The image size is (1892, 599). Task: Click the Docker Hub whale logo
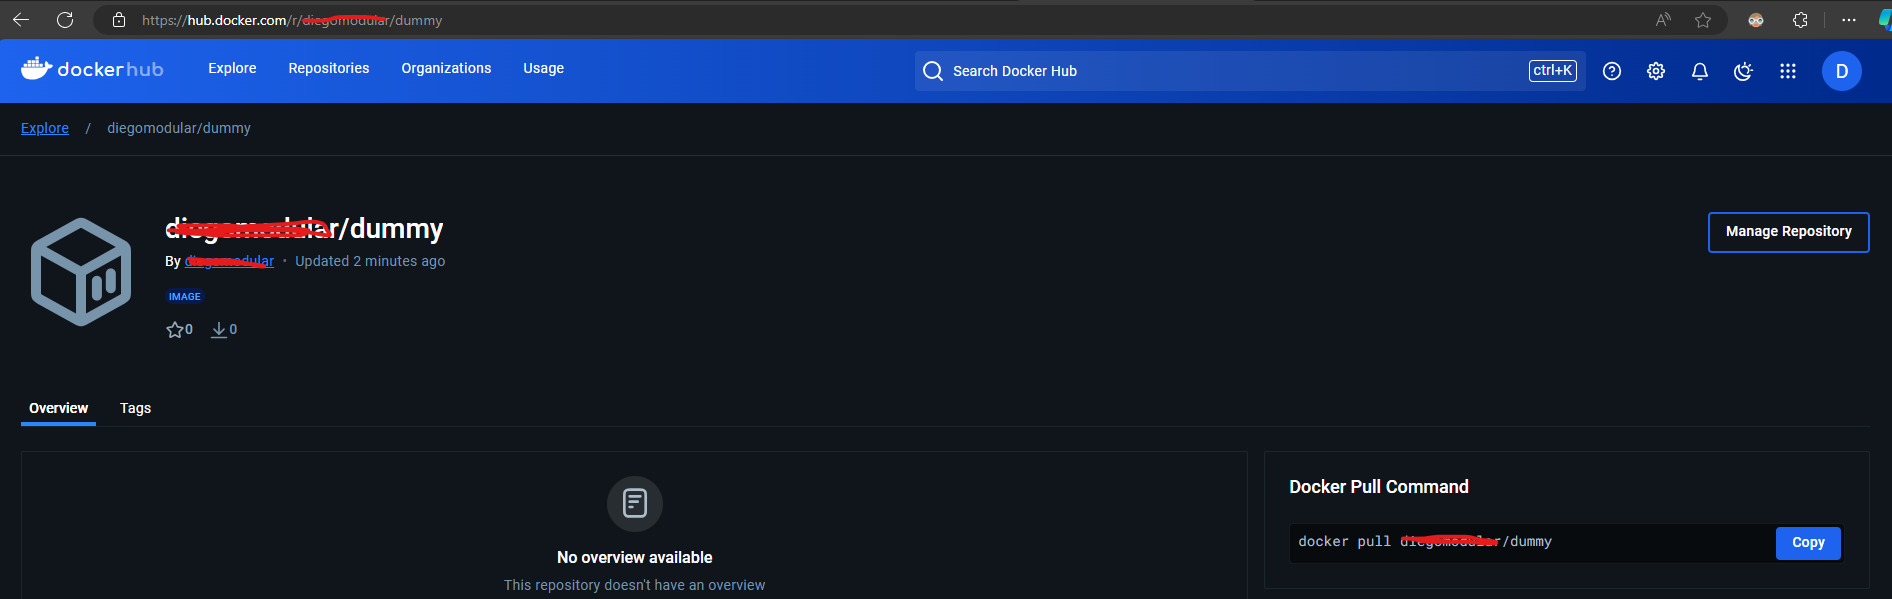tap(37, 68)
